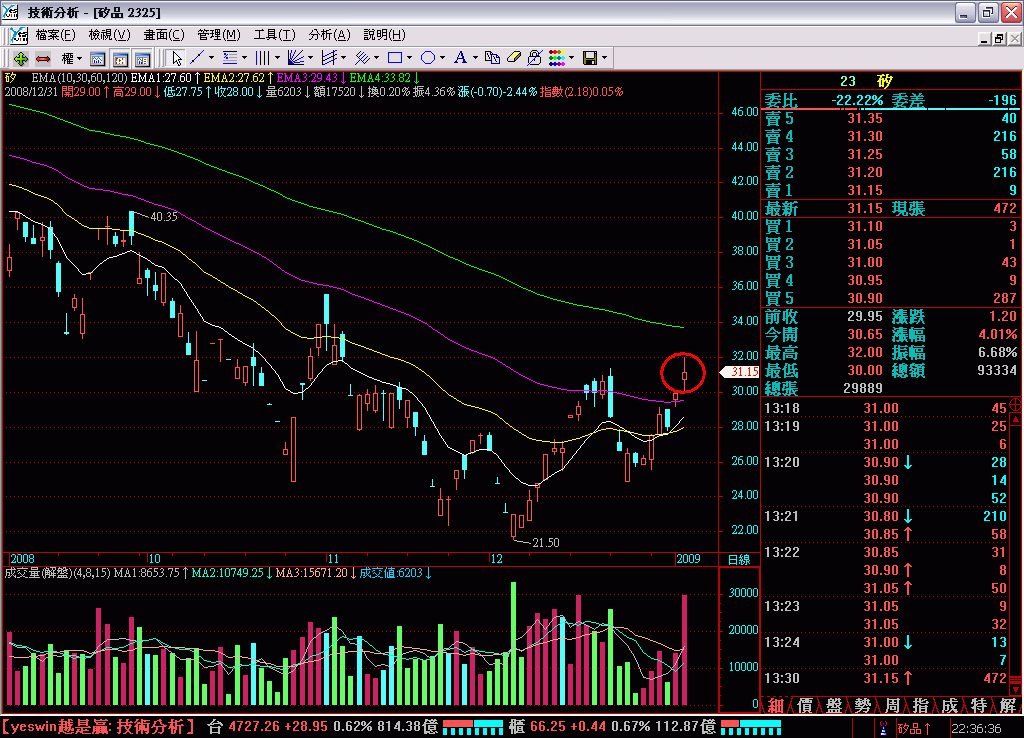Click the red horizontal double-arrow icon
Image resolution: width=1024 pixels, height=738 pixels.
pos(43,59)
